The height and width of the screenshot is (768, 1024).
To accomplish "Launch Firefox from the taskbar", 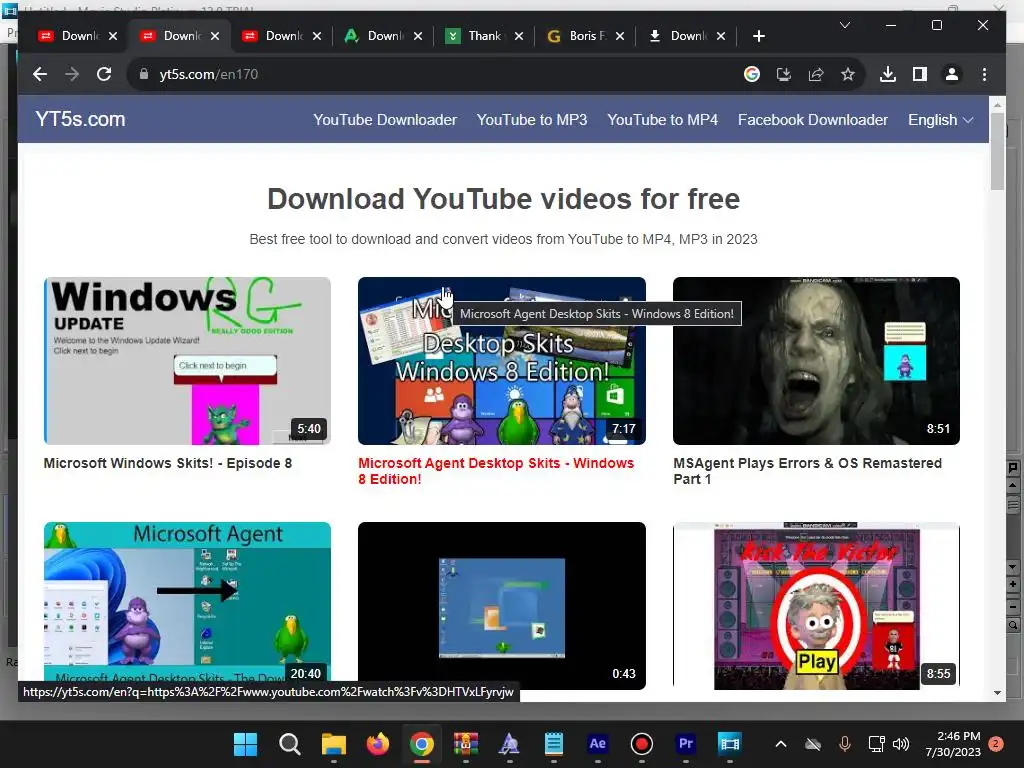I will pos(377,744).
